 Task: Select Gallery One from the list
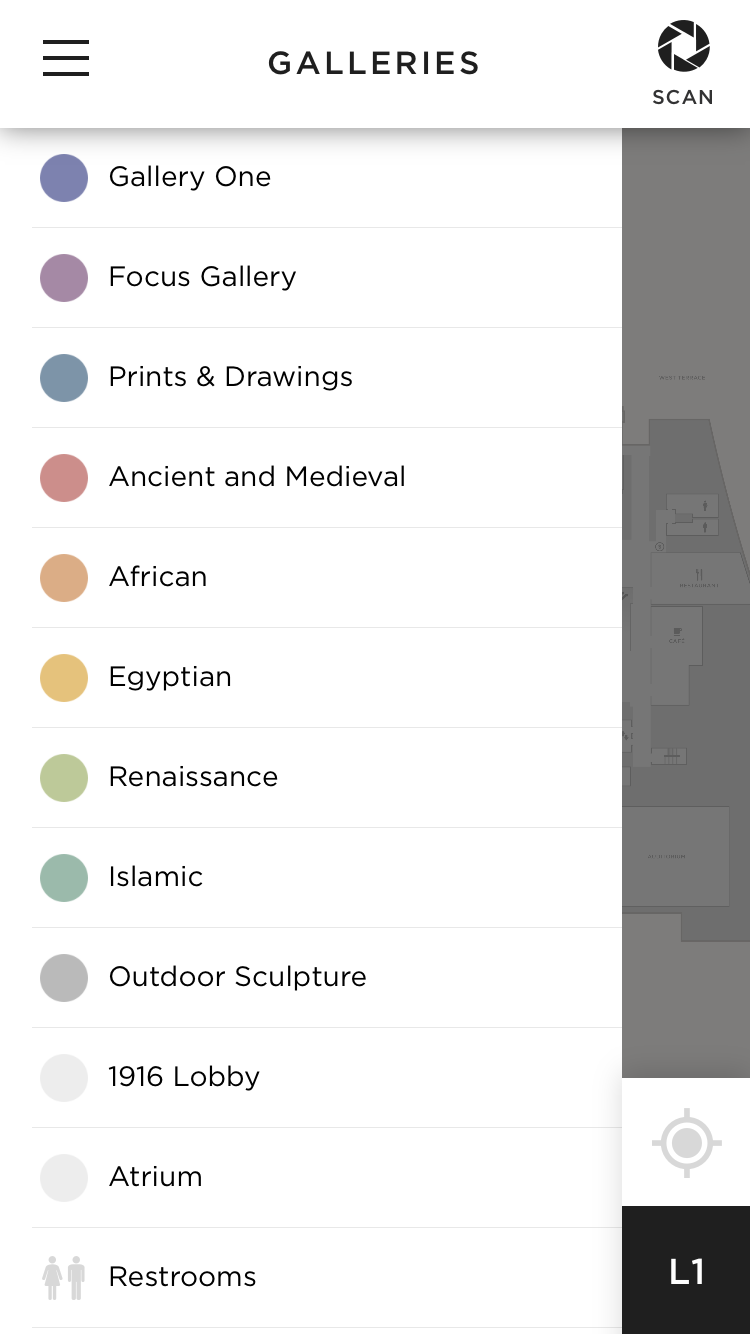click(327, 178)
